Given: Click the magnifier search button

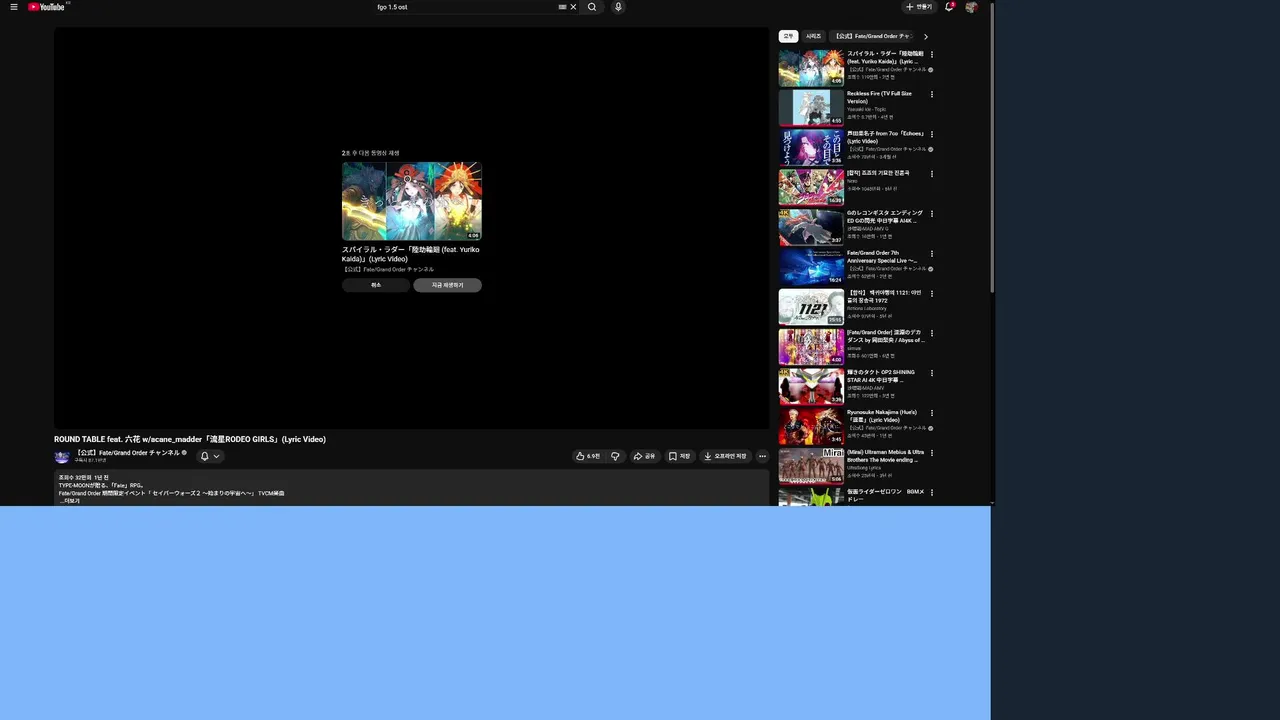Looking at the screenshot, I should (x=592, y=7).
